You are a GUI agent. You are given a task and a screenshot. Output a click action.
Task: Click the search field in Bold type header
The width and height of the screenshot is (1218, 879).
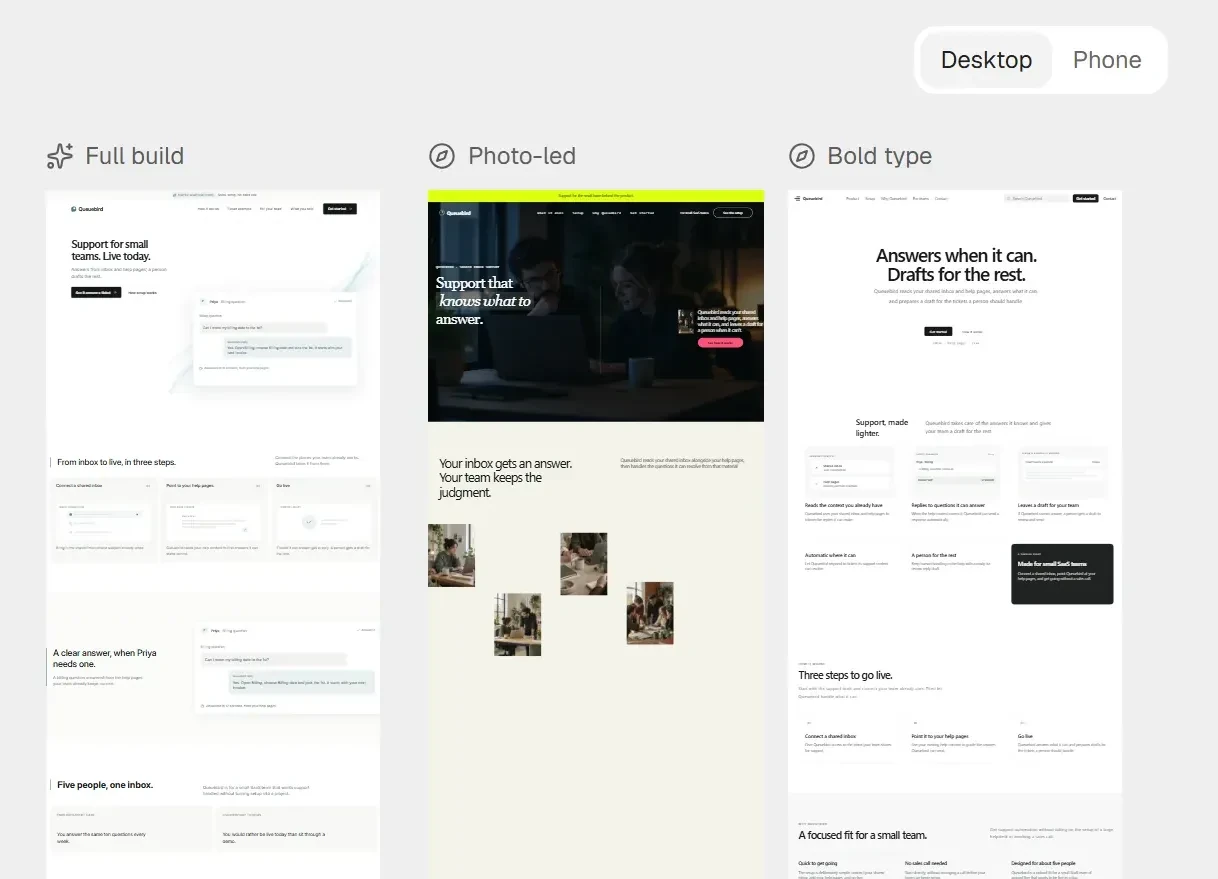point(1037,198)
